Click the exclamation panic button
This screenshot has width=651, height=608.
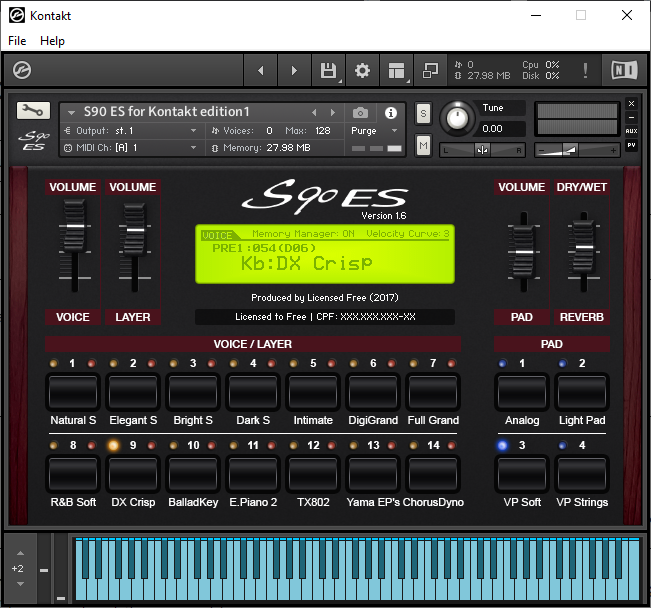pyautogui.click(x=585, y=71)
